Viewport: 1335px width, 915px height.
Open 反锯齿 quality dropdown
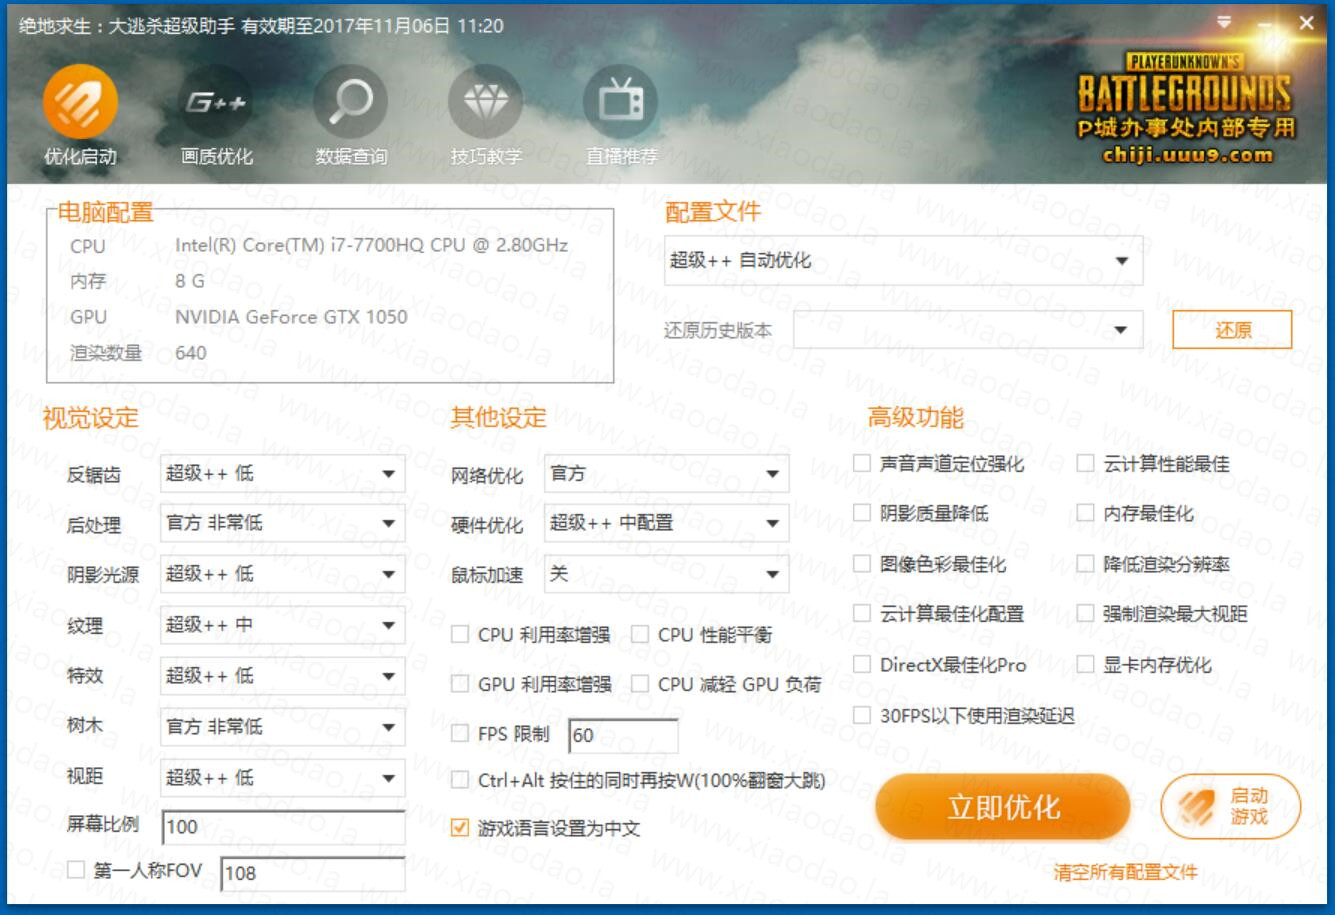pyautogui.click(x=283, y=474)
